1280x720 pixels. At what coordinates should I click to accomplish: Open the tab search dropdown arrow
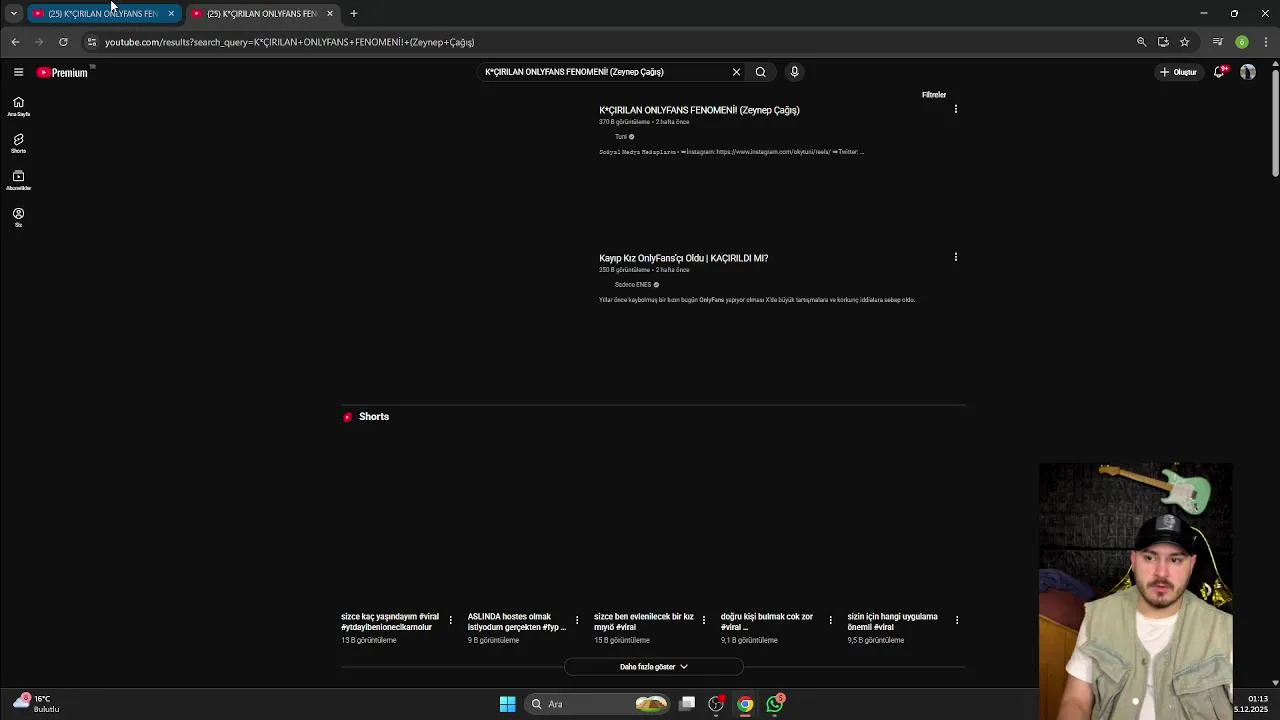[13, 14]
